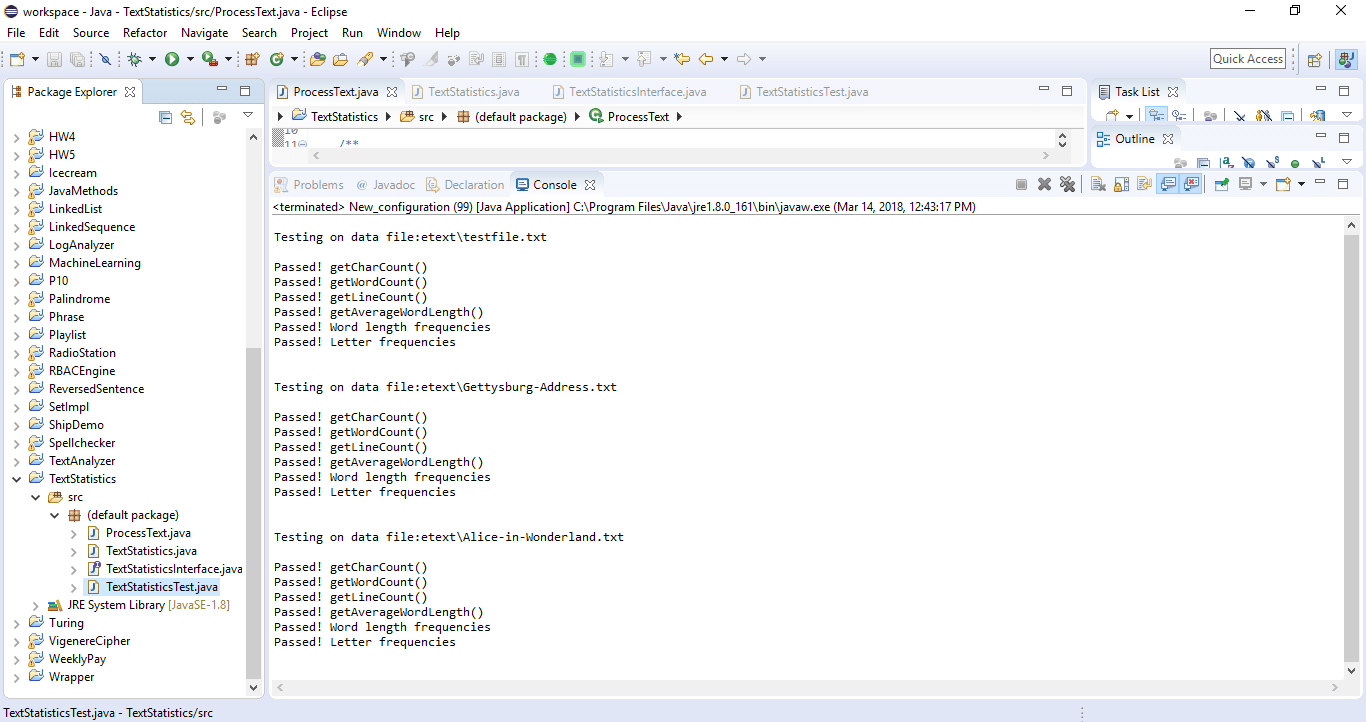The width and height of the screenshot is (1366, 722).
Task: Click the Open Task folder icon
Action: click(341, 59)
